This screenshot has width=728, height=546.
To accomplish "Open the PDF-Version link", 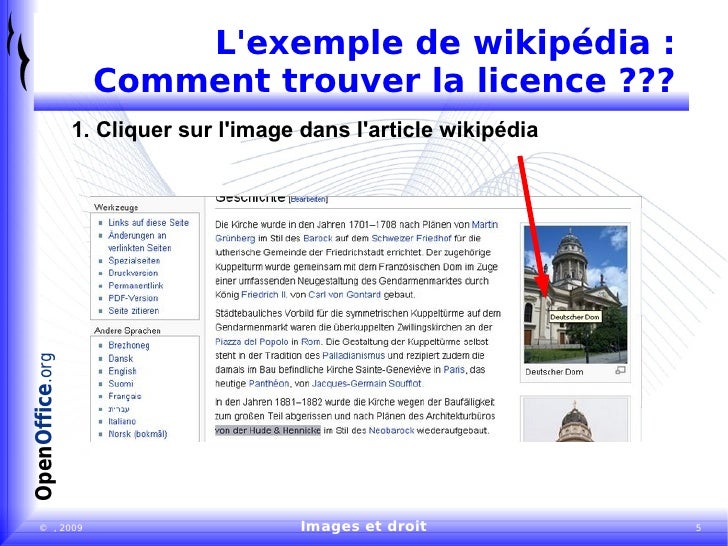I will click(133, 299).
